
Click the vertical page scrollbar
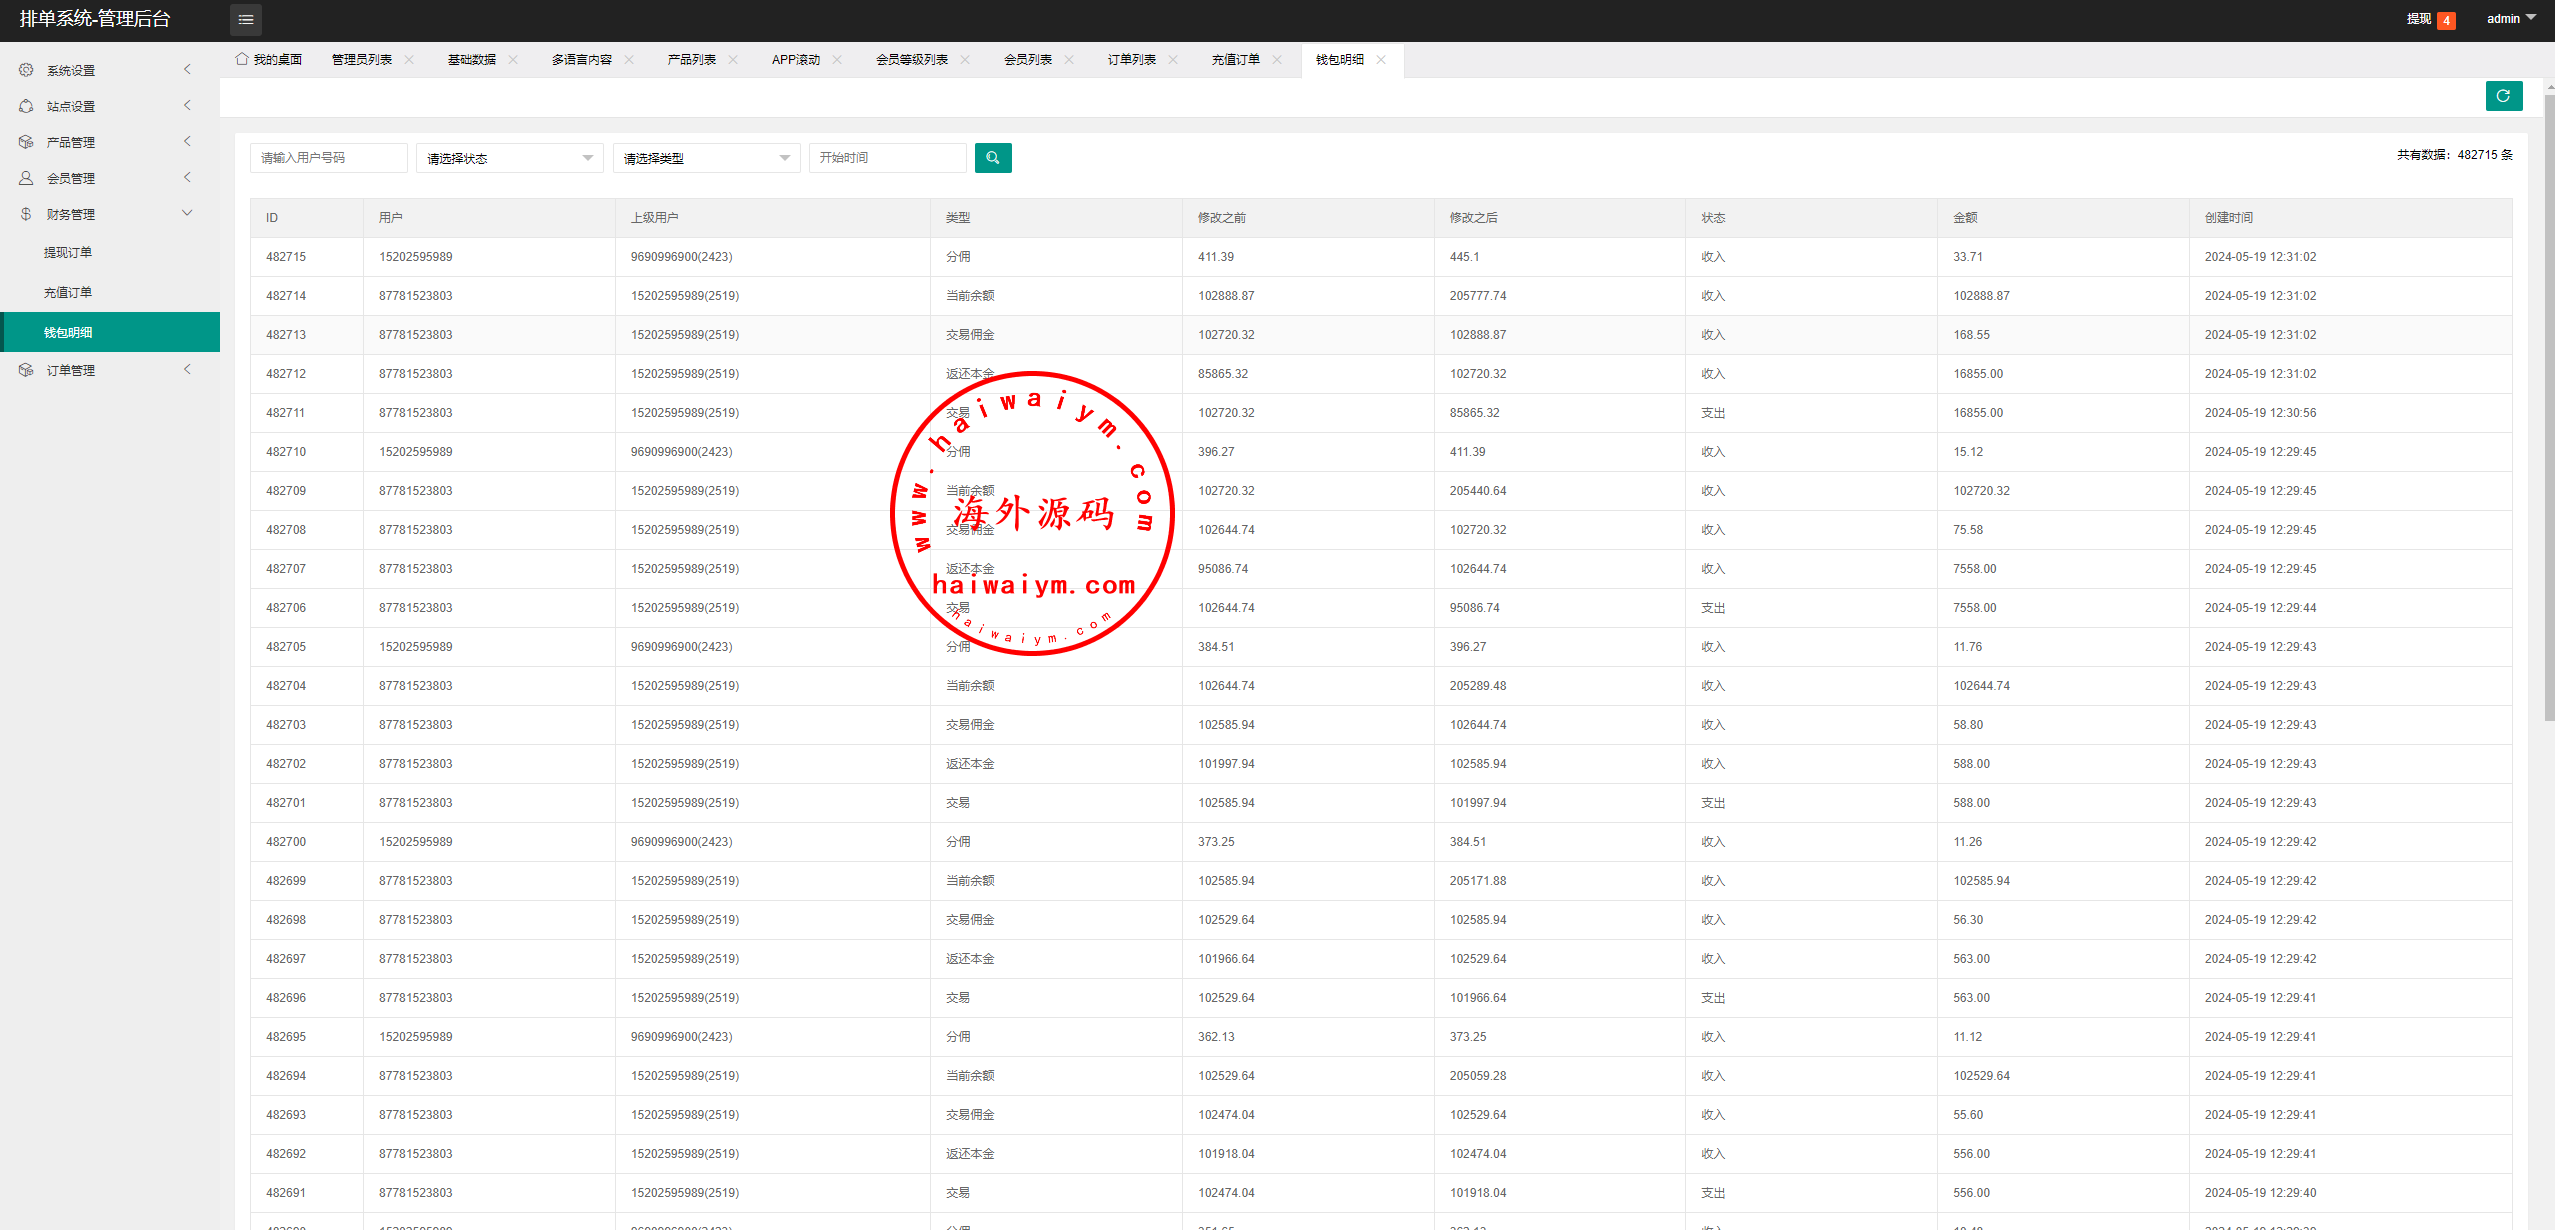point(2549,405)
